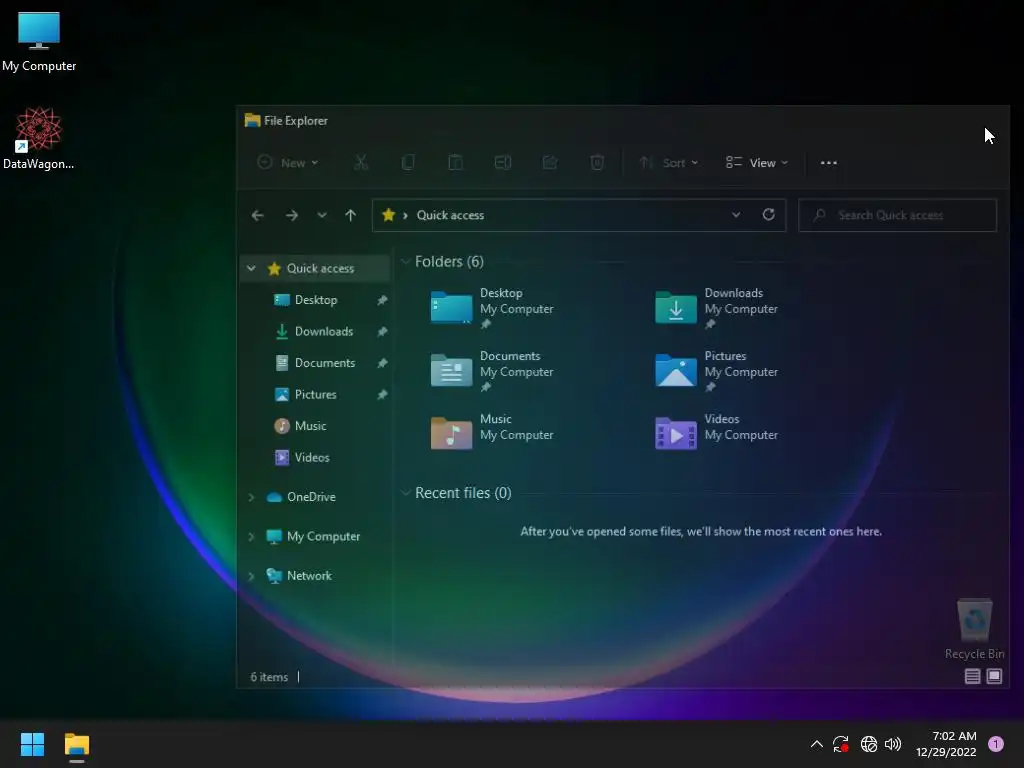This screenshot has width=1024, height=768.
Task: Select the DataWagon desktop shortcut
Action: point(39,138)
